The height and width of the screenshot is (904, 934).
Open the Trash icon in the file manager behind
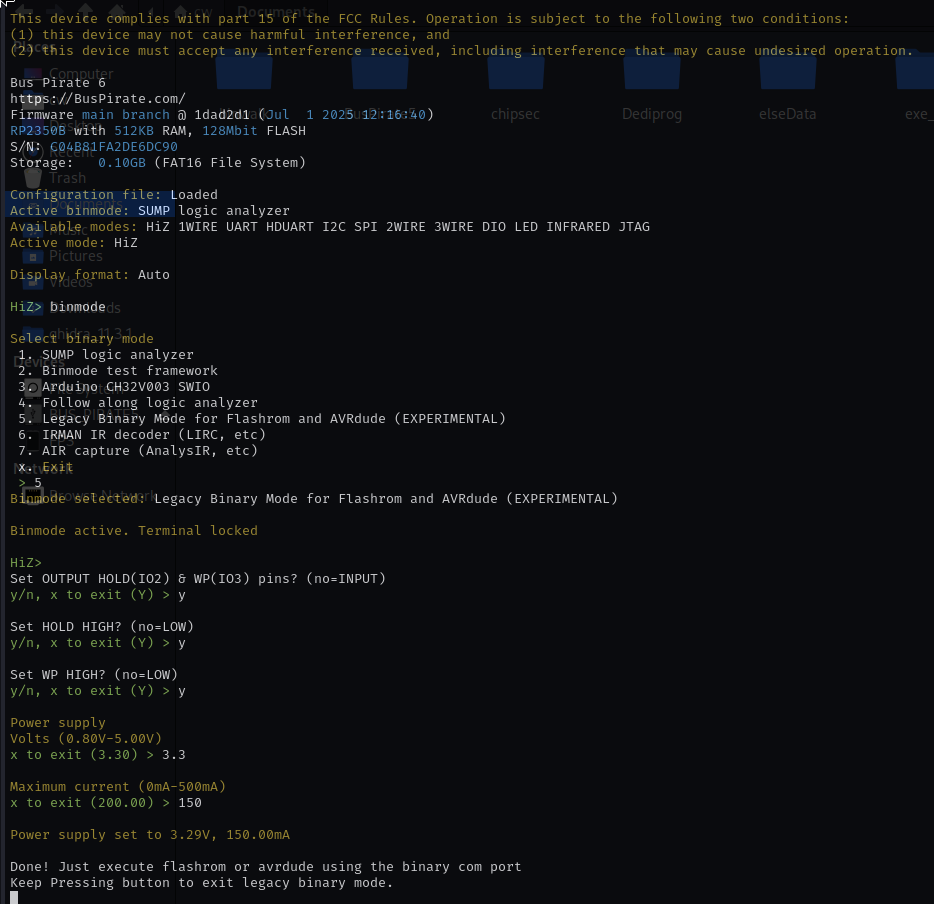tap(33, 177)
